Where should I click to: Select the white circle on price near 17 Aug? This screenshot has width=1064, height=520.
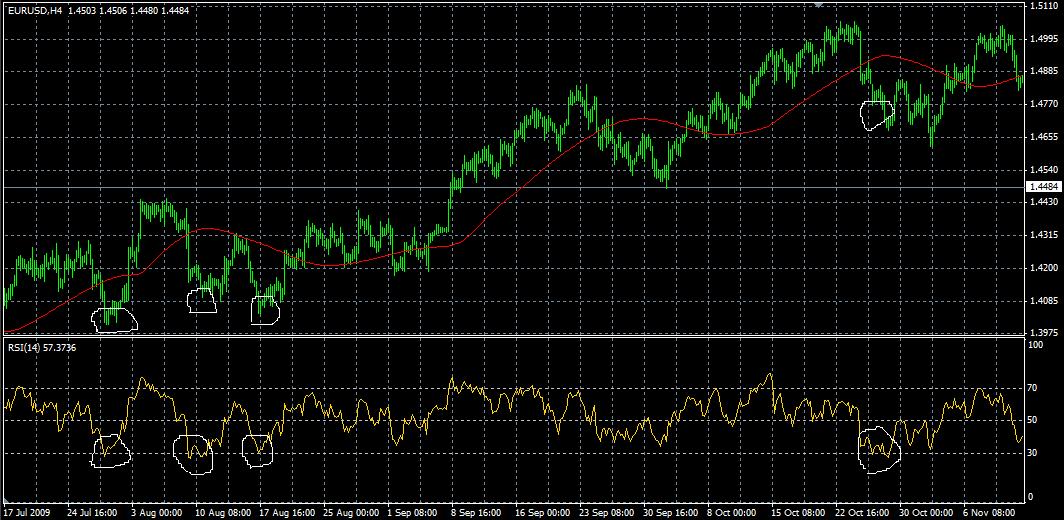(x=265, y=310)
